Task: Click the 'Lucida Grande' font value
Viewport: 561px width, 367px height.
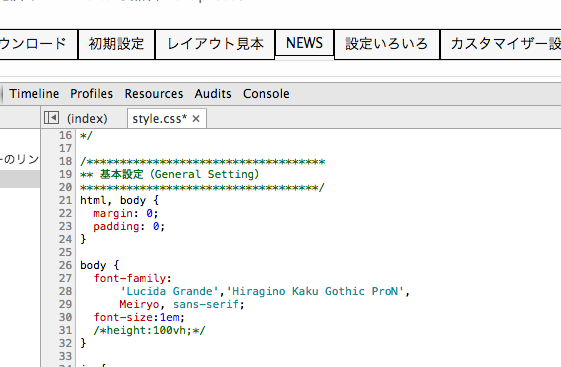Action: pyautogui.click(x=170, y=291)
